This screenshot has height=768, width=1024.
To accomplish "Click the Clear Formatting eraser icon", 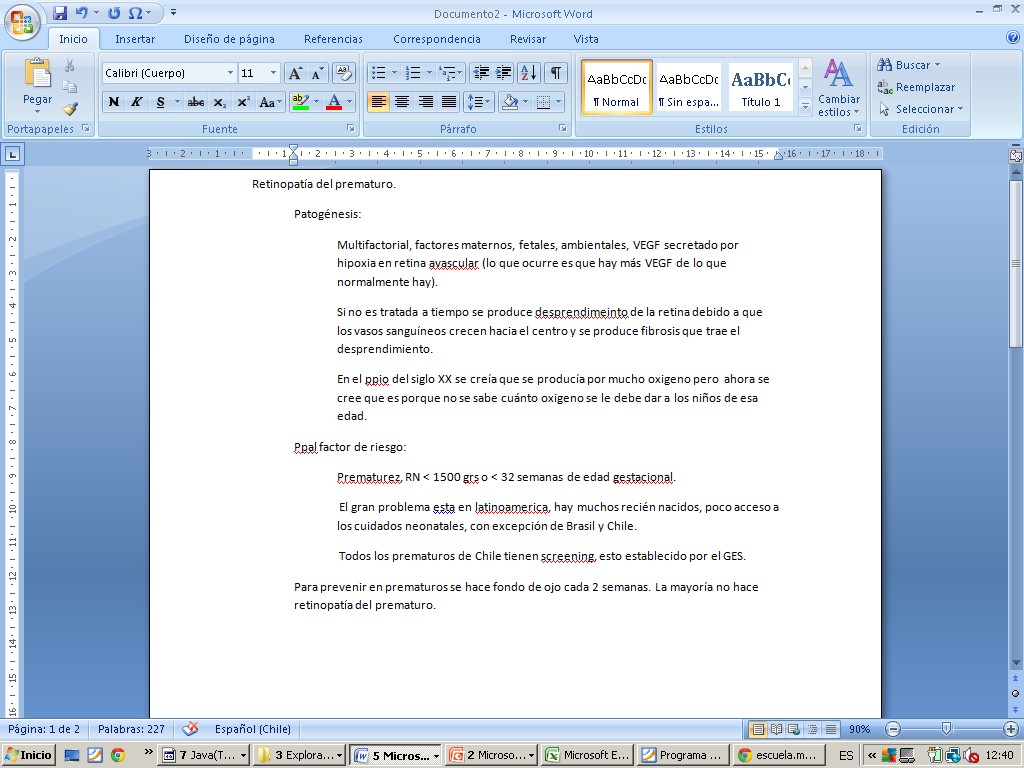I will (x=344, y=73).
